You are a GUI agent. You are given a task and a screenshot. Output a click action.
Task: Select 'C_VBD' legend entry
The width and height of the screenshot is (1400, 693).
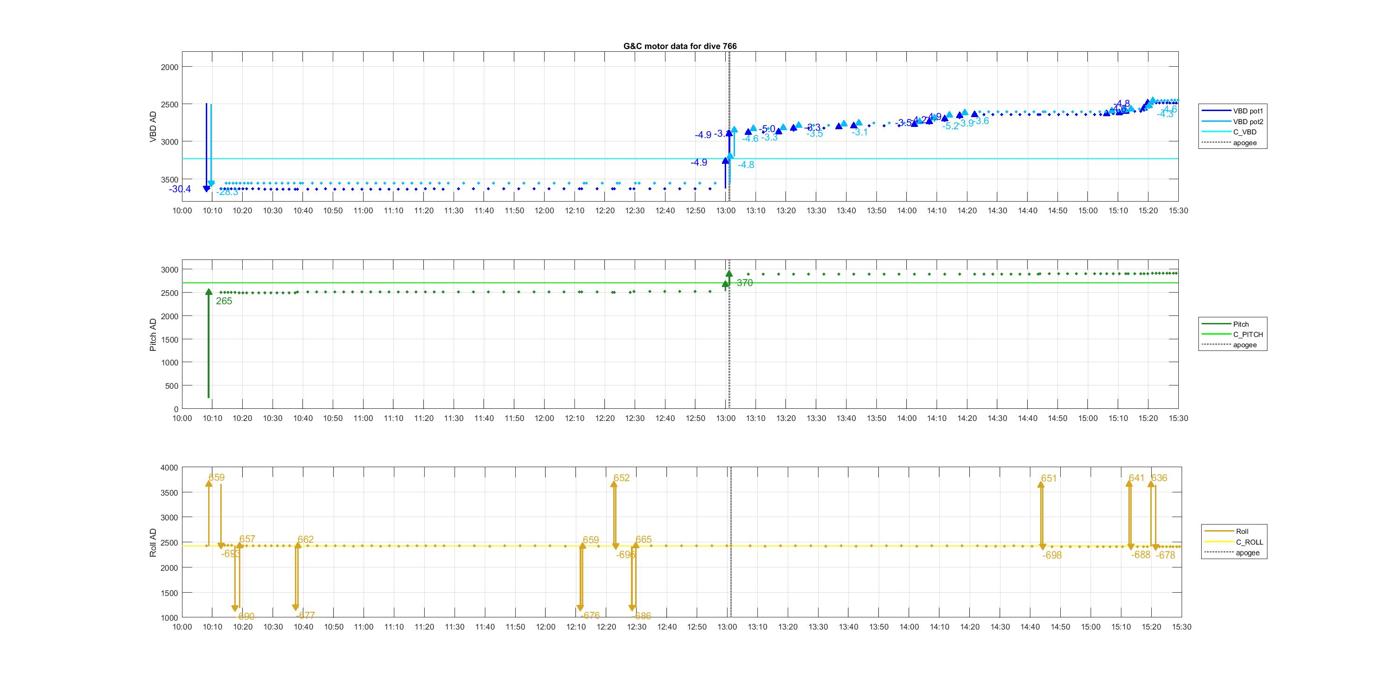tap(1244, 132)
